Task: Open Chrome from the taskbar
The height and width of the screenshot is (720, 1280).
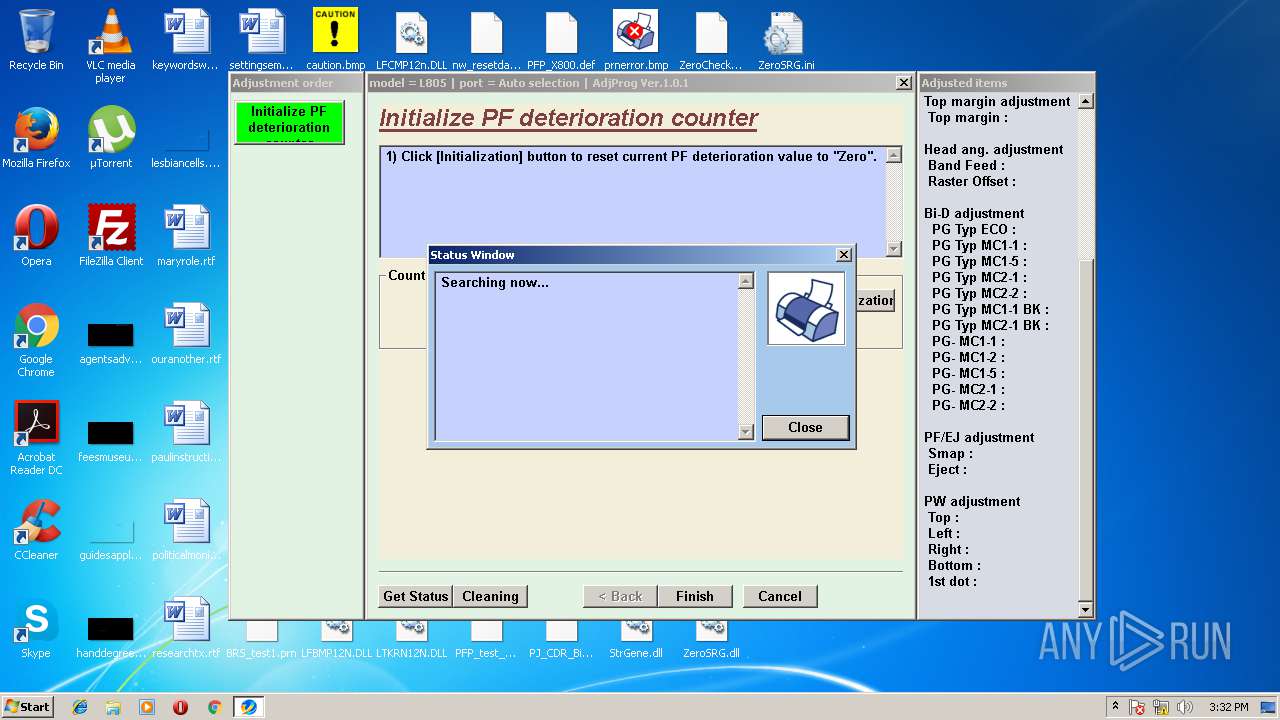Action: point(214,707)
